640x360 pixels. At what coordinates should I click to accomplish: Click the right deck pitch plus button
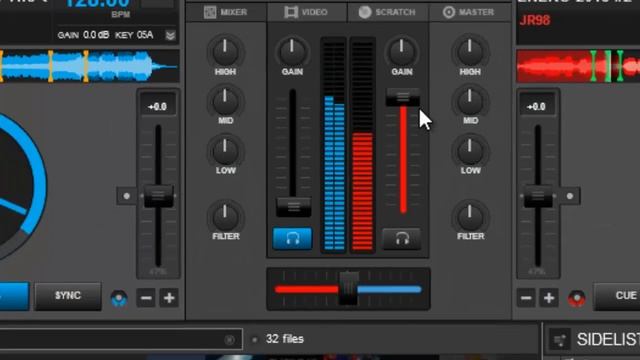click(x=549, y=298)
